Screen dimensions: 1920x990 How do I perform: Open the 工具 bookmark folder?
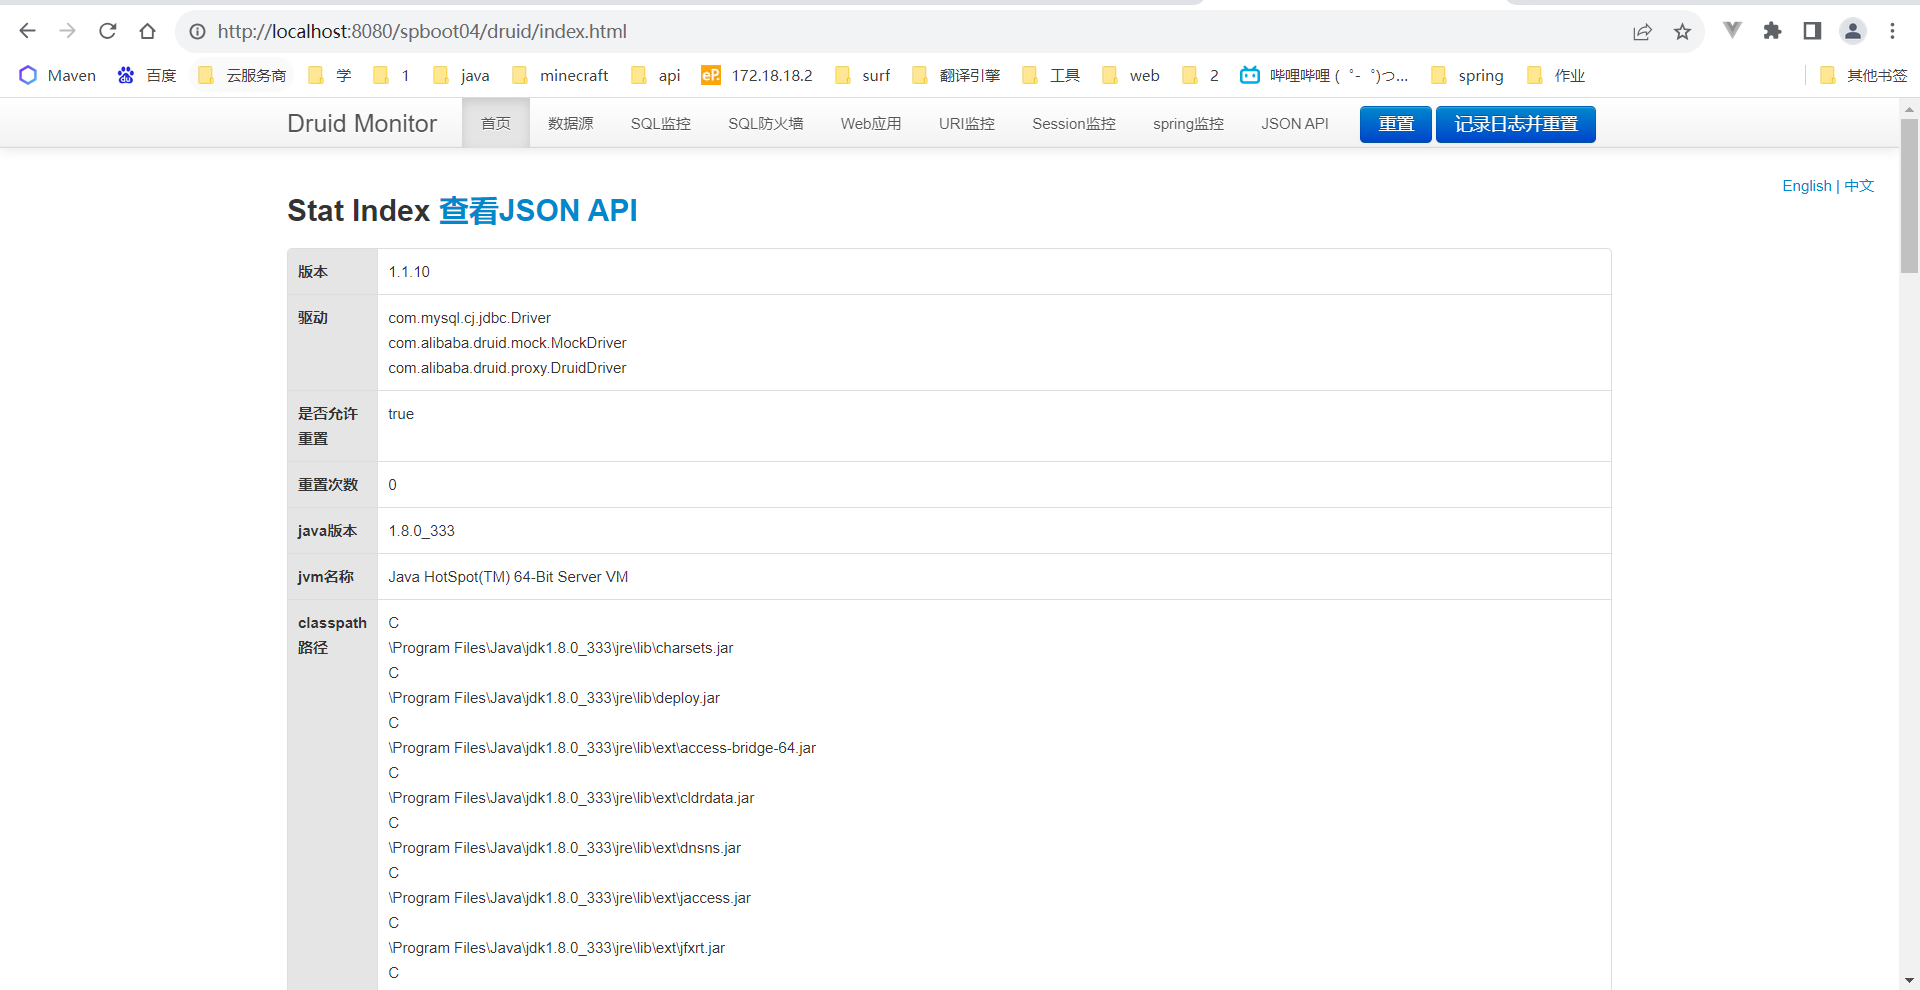[x=1051, y=75]
